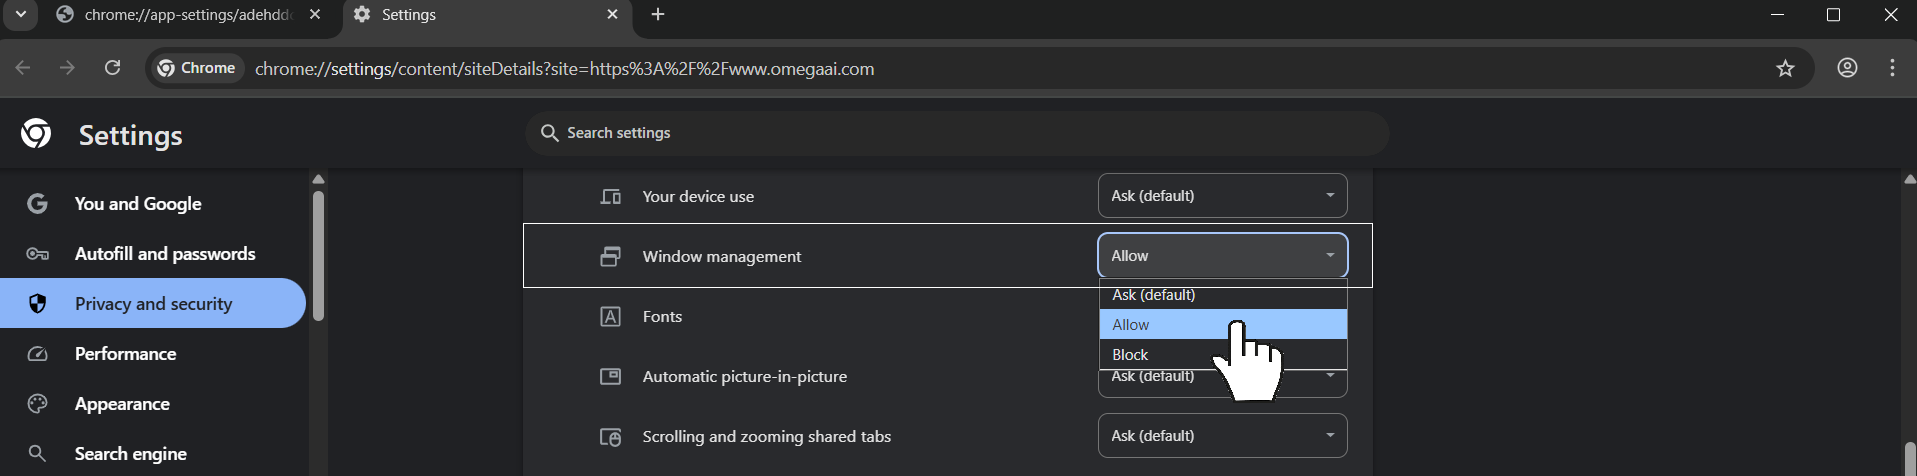
Task: Open the tab search chevron
Action: [20, 15]
